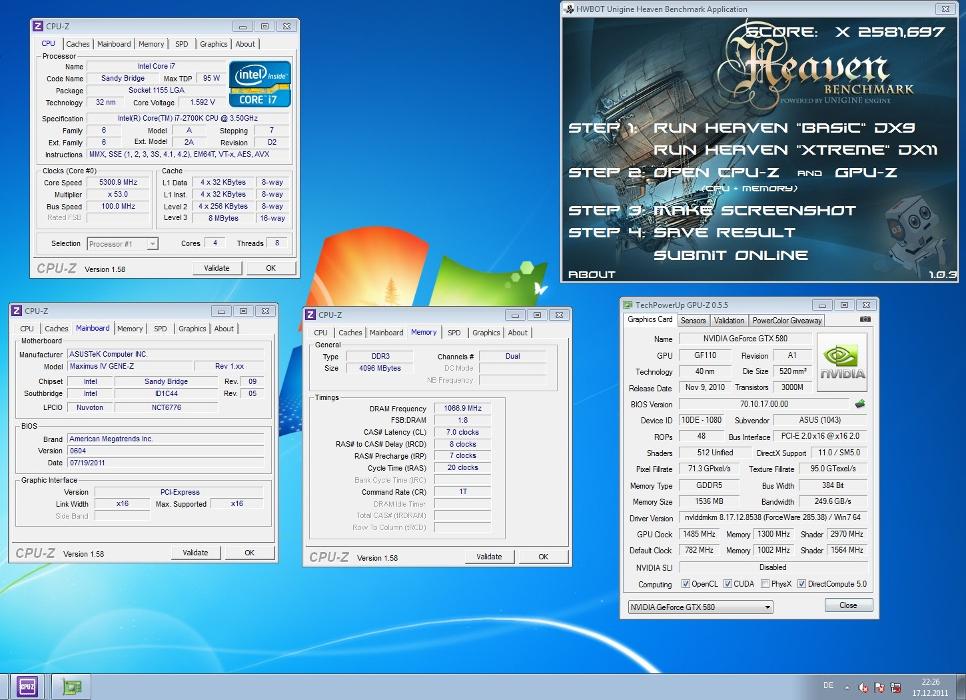Click the NVIDIA logo in GPU-Z
Screen dimensions: 966x700
pos(842,363)
